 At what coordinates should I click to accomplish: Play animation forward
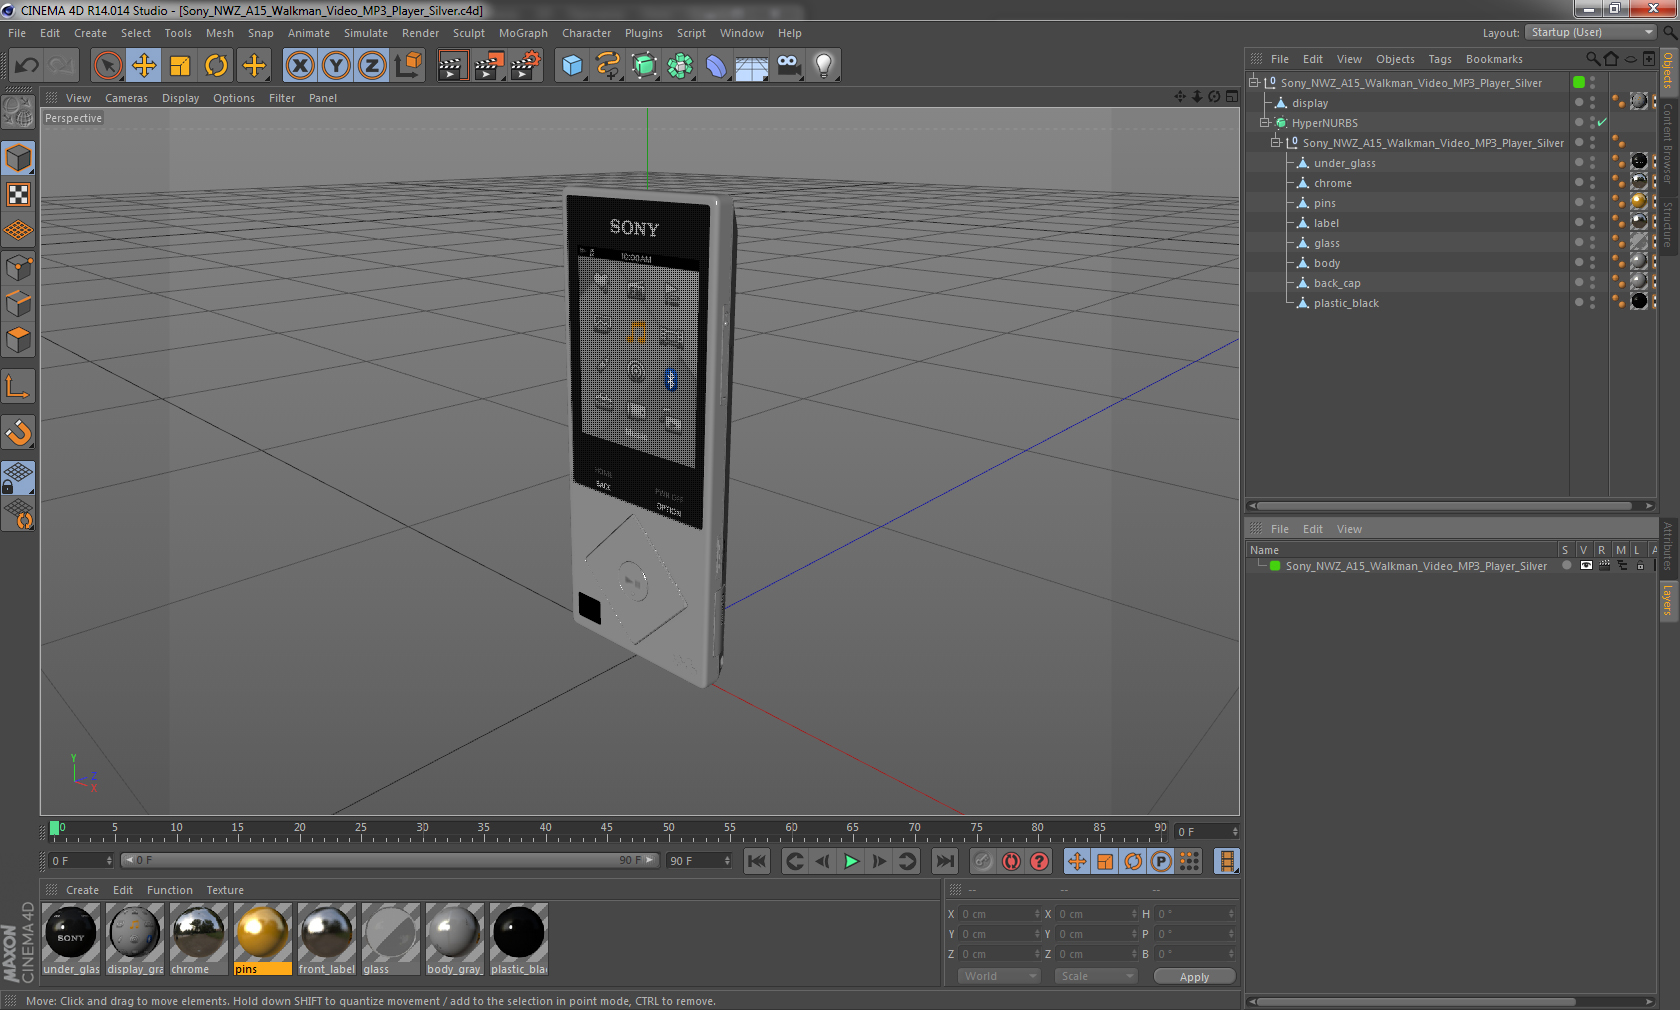click(x=851, y=861)
